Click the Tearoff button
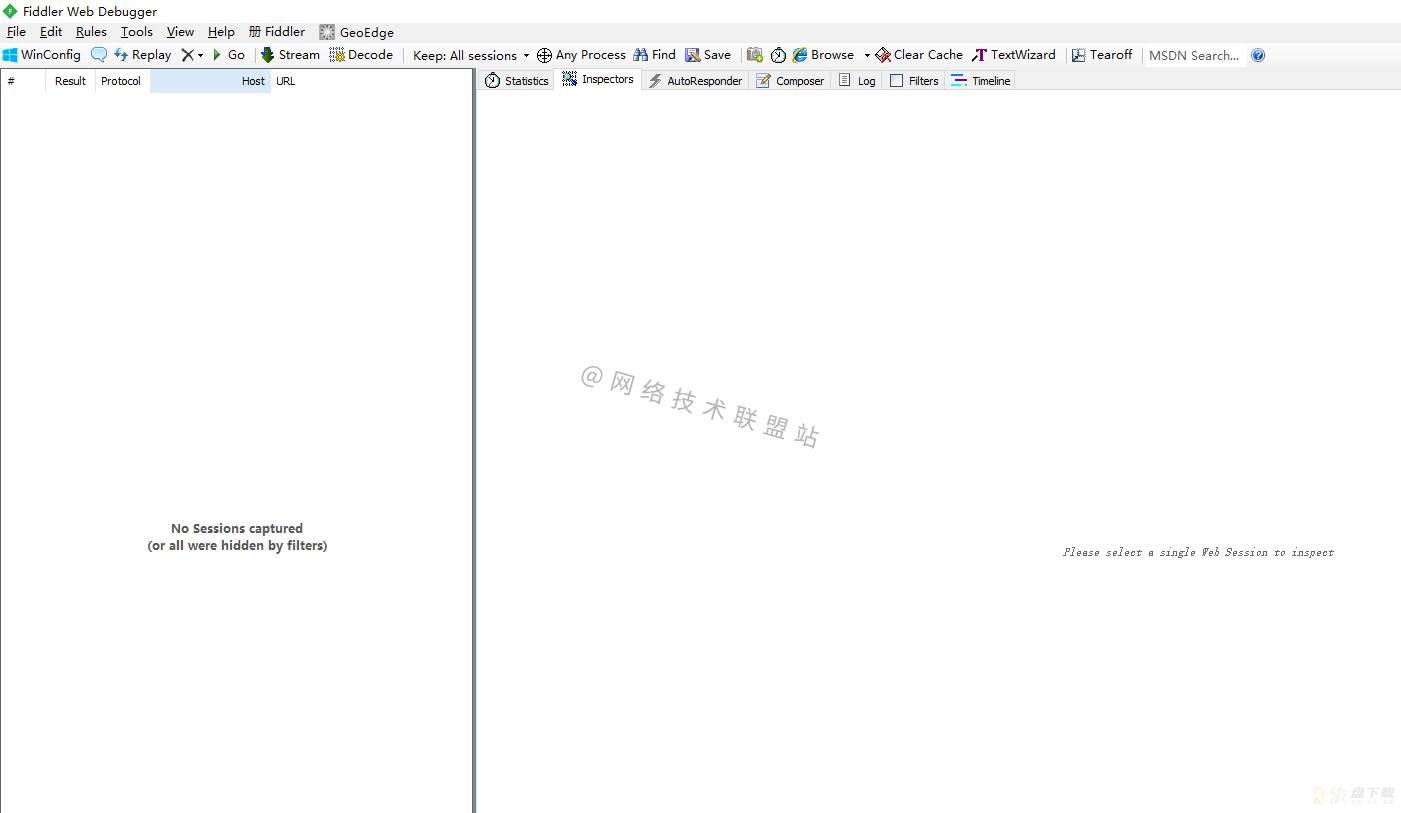The height and width of the screenshot is (813, 1401). [1102, 55]
